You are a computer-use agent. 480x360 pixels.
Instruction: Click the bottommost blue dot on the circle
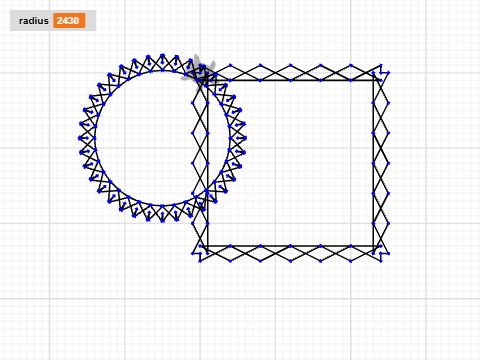pyautogui.click(x=162, y=221)
